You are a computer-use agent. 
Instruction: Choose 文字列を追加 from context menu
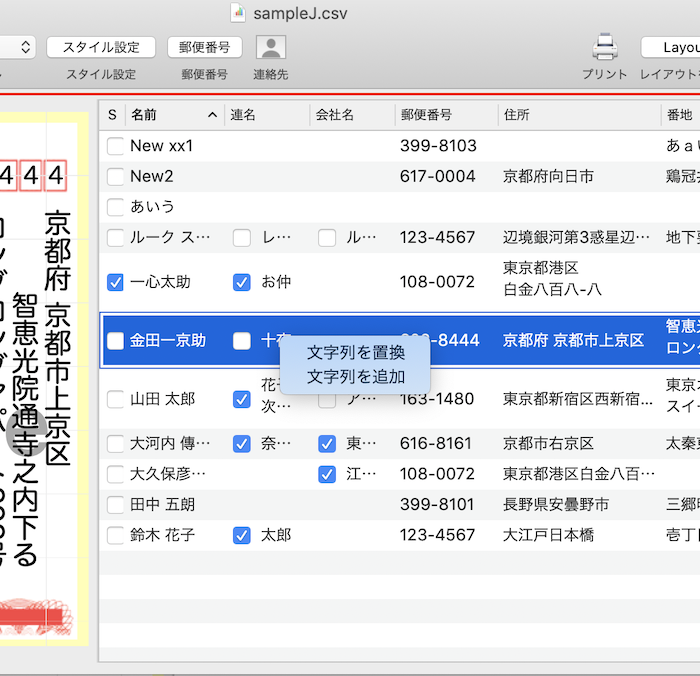[355, 377]
